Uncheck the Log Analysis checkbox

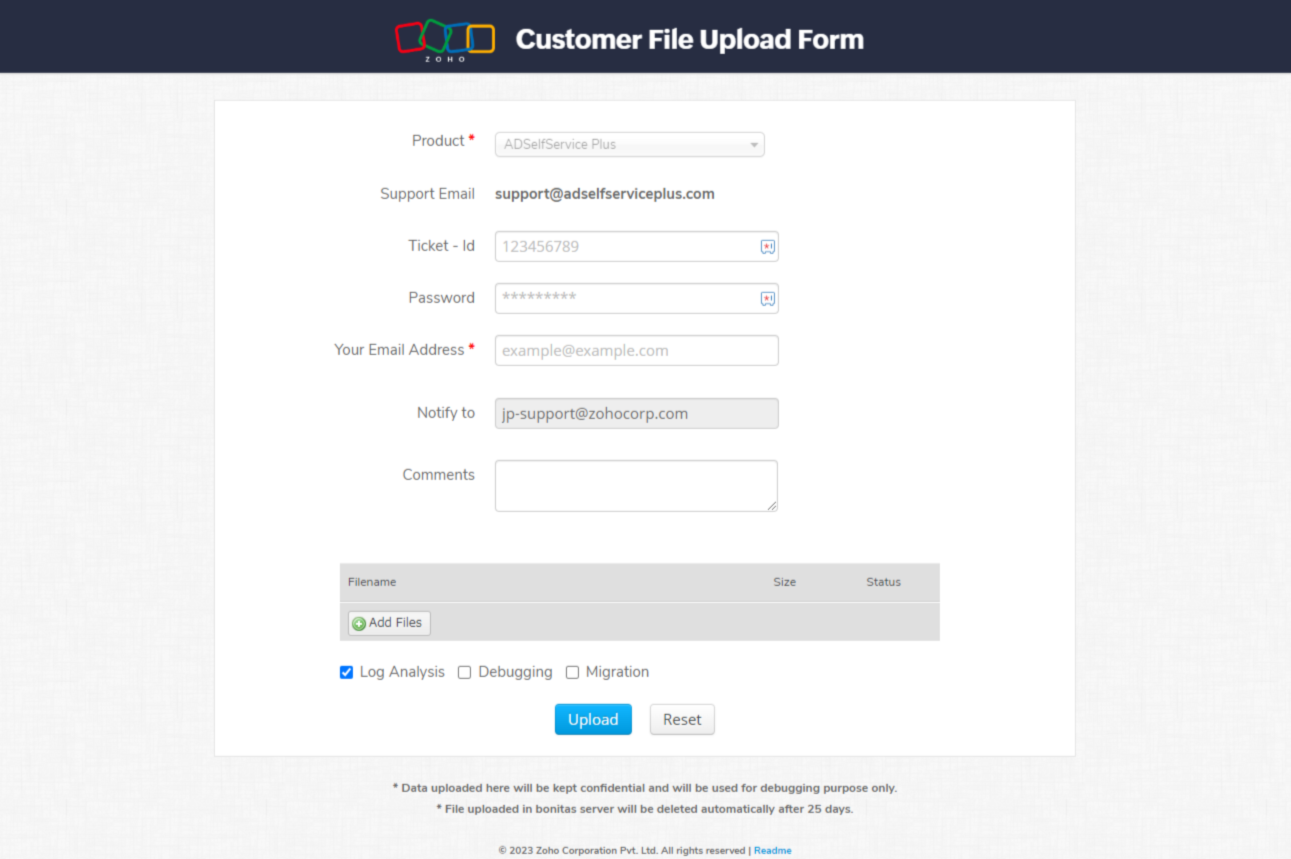[x=346, y=673]
